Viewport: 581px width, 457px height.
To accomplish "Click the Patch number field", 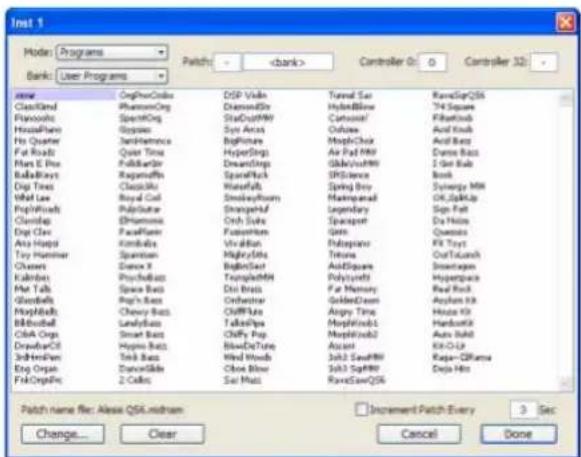I will point(227,62).
